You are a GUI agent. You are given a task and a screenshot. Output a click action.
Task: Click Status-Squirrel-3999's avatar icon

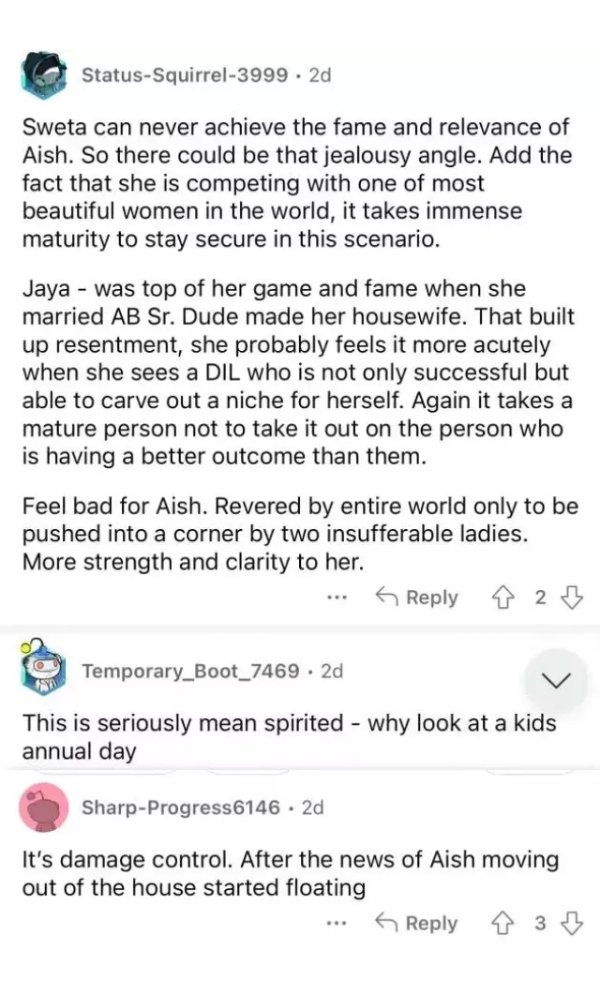[x=46, y=75]
